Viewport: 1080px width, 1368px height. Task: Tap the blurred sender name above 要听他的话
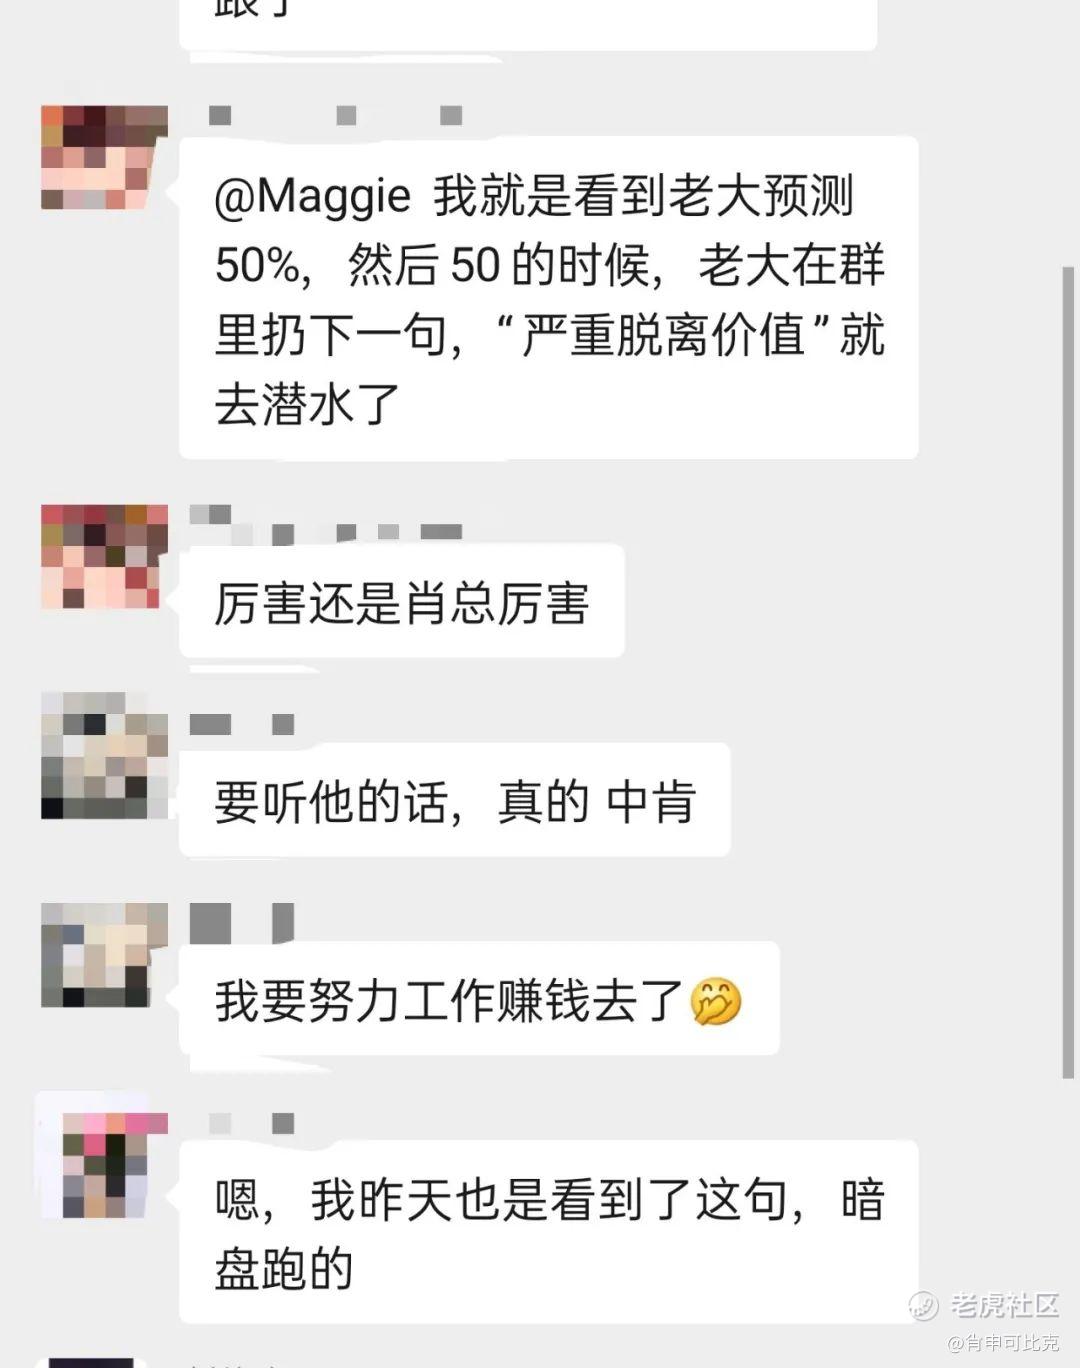(x=242, y=724)
